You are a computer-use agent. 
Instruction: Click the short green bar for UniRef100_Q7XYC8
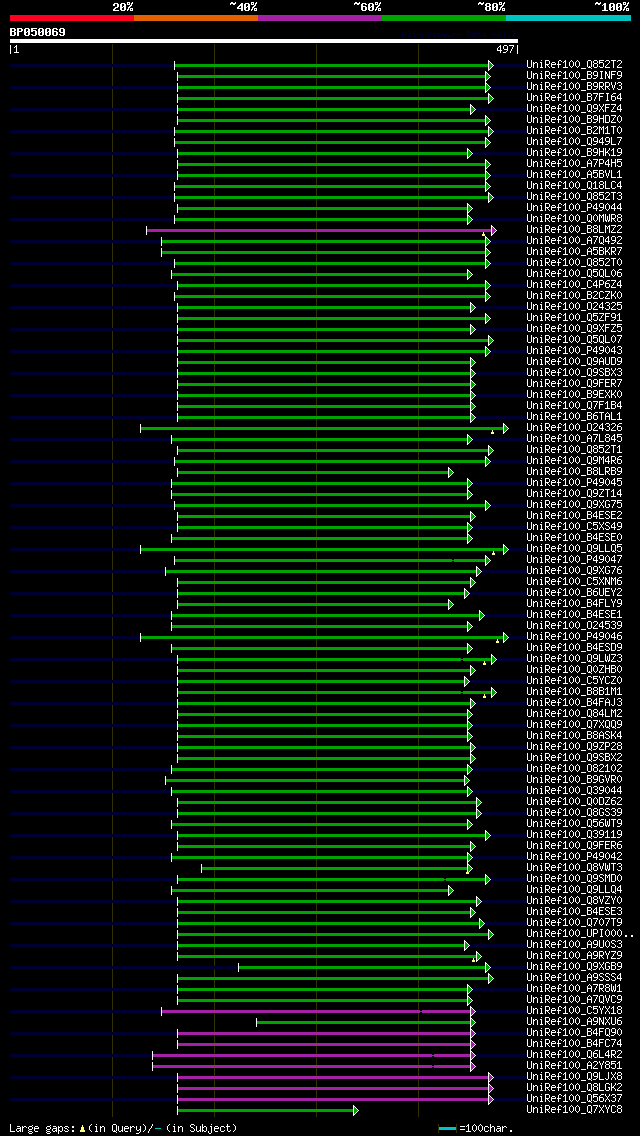tap(266, 1111)
